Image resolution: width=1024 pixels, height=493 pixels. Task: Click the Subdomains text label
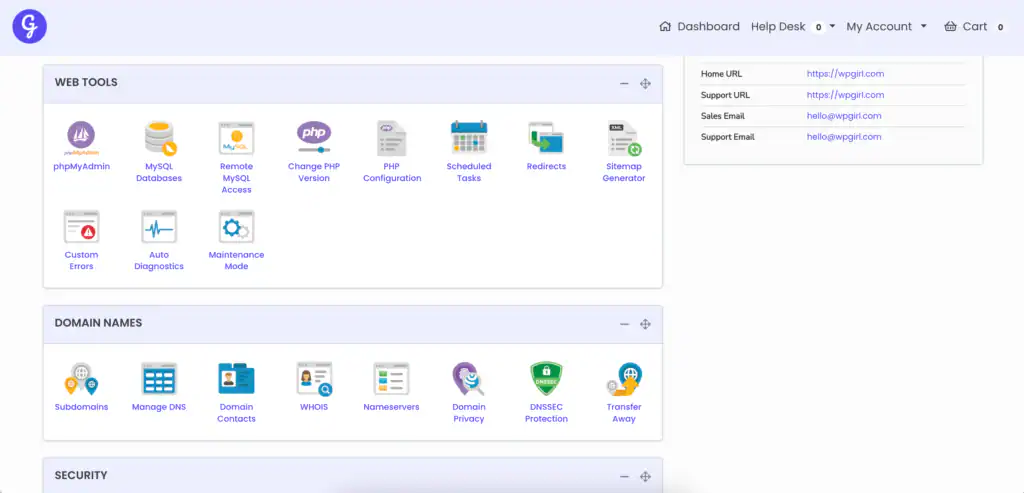[x=82, y=407]
